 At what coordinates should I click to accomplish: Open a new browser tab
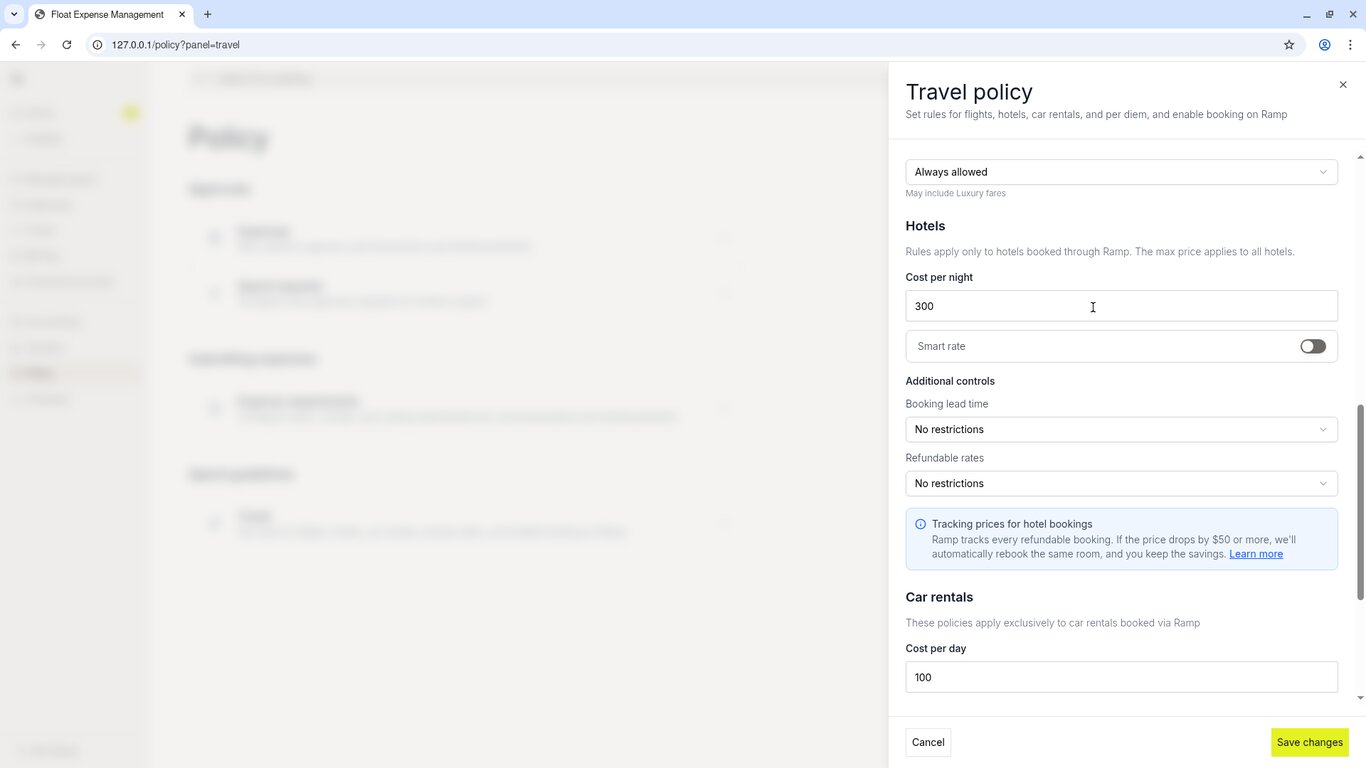pos(207,14)
